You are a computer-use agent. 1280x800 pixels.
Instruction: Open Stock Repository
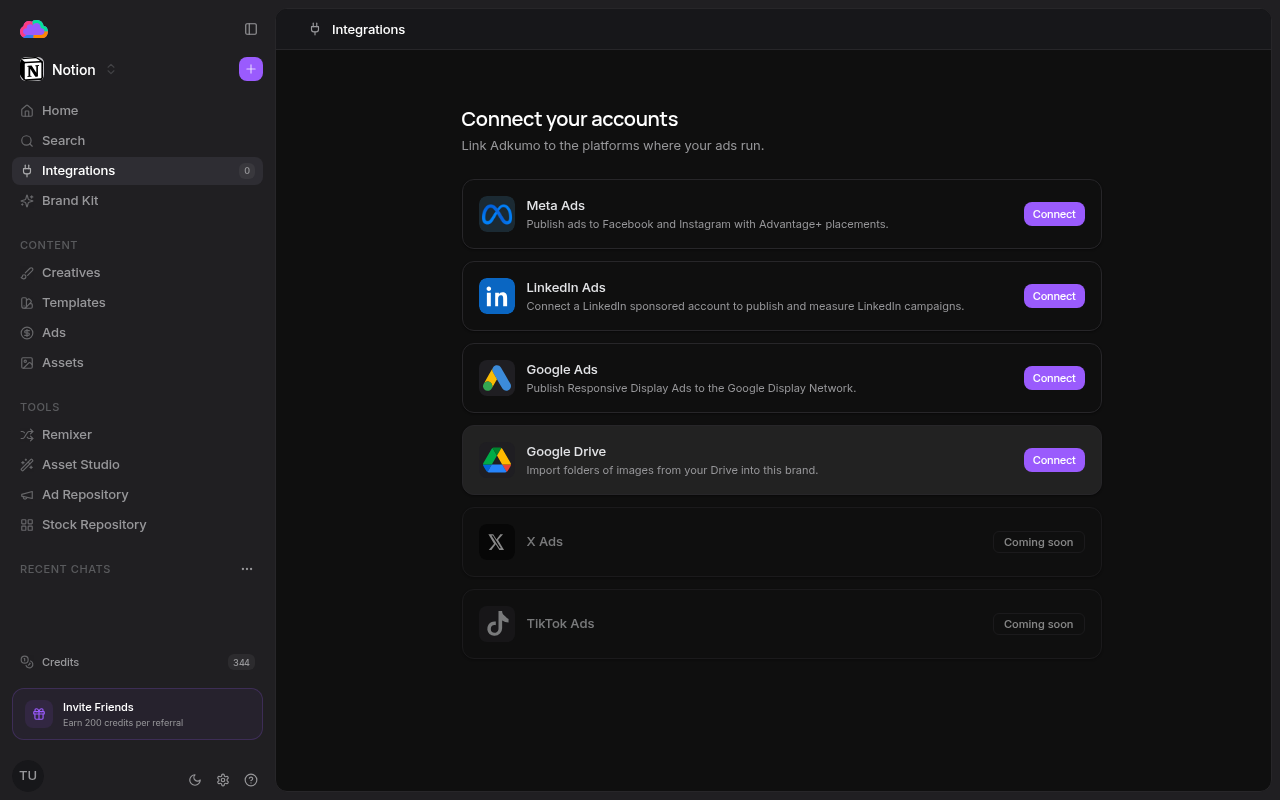(x=137, y=525)
